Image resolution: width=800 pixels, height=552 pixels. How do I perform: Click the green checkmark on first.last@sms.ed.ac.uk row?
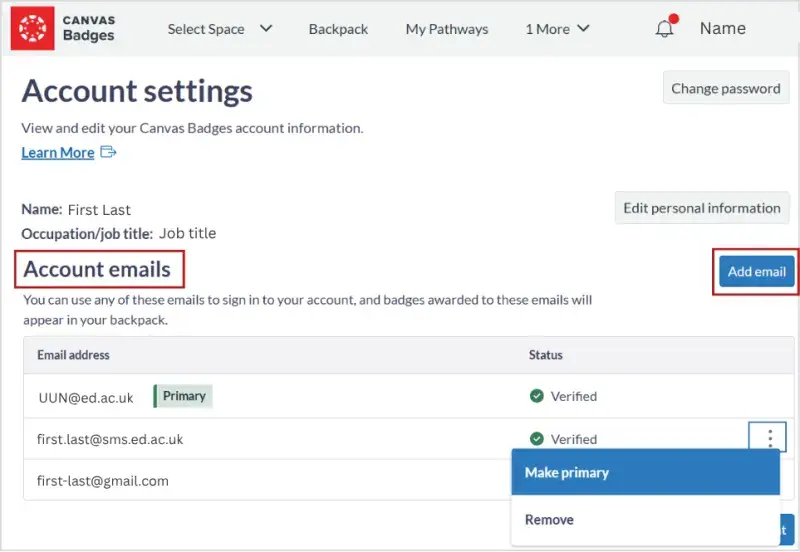(537, 439)
